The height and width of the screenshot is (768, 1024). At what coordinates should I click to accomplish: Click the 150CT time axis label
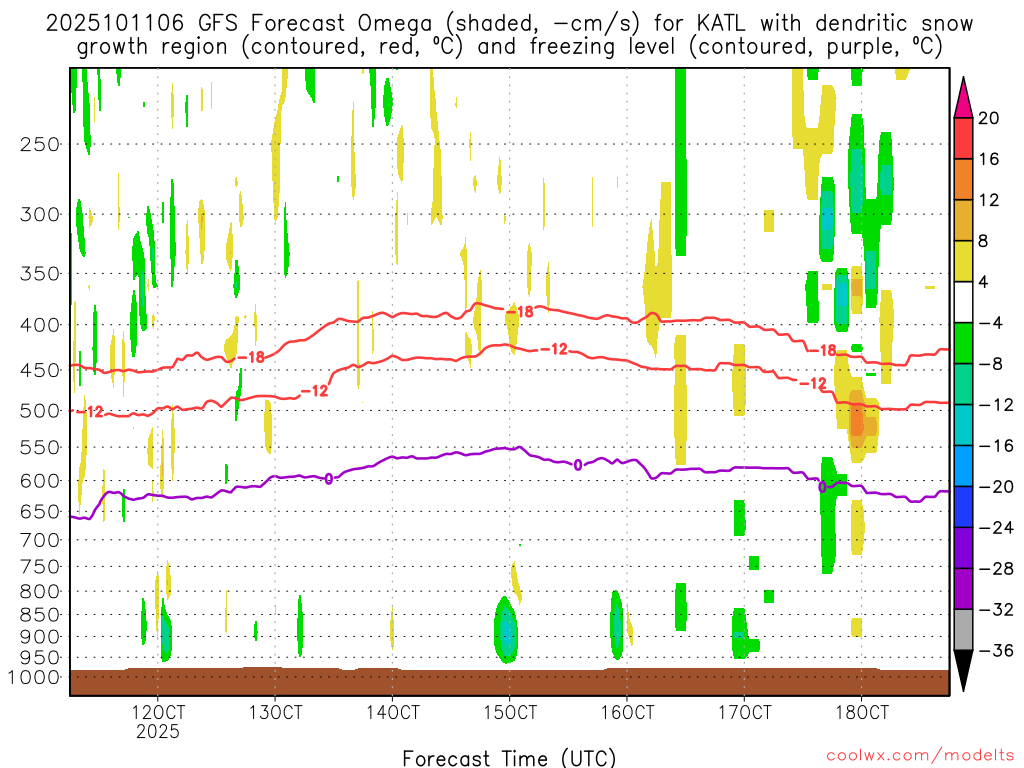(510, 712)
